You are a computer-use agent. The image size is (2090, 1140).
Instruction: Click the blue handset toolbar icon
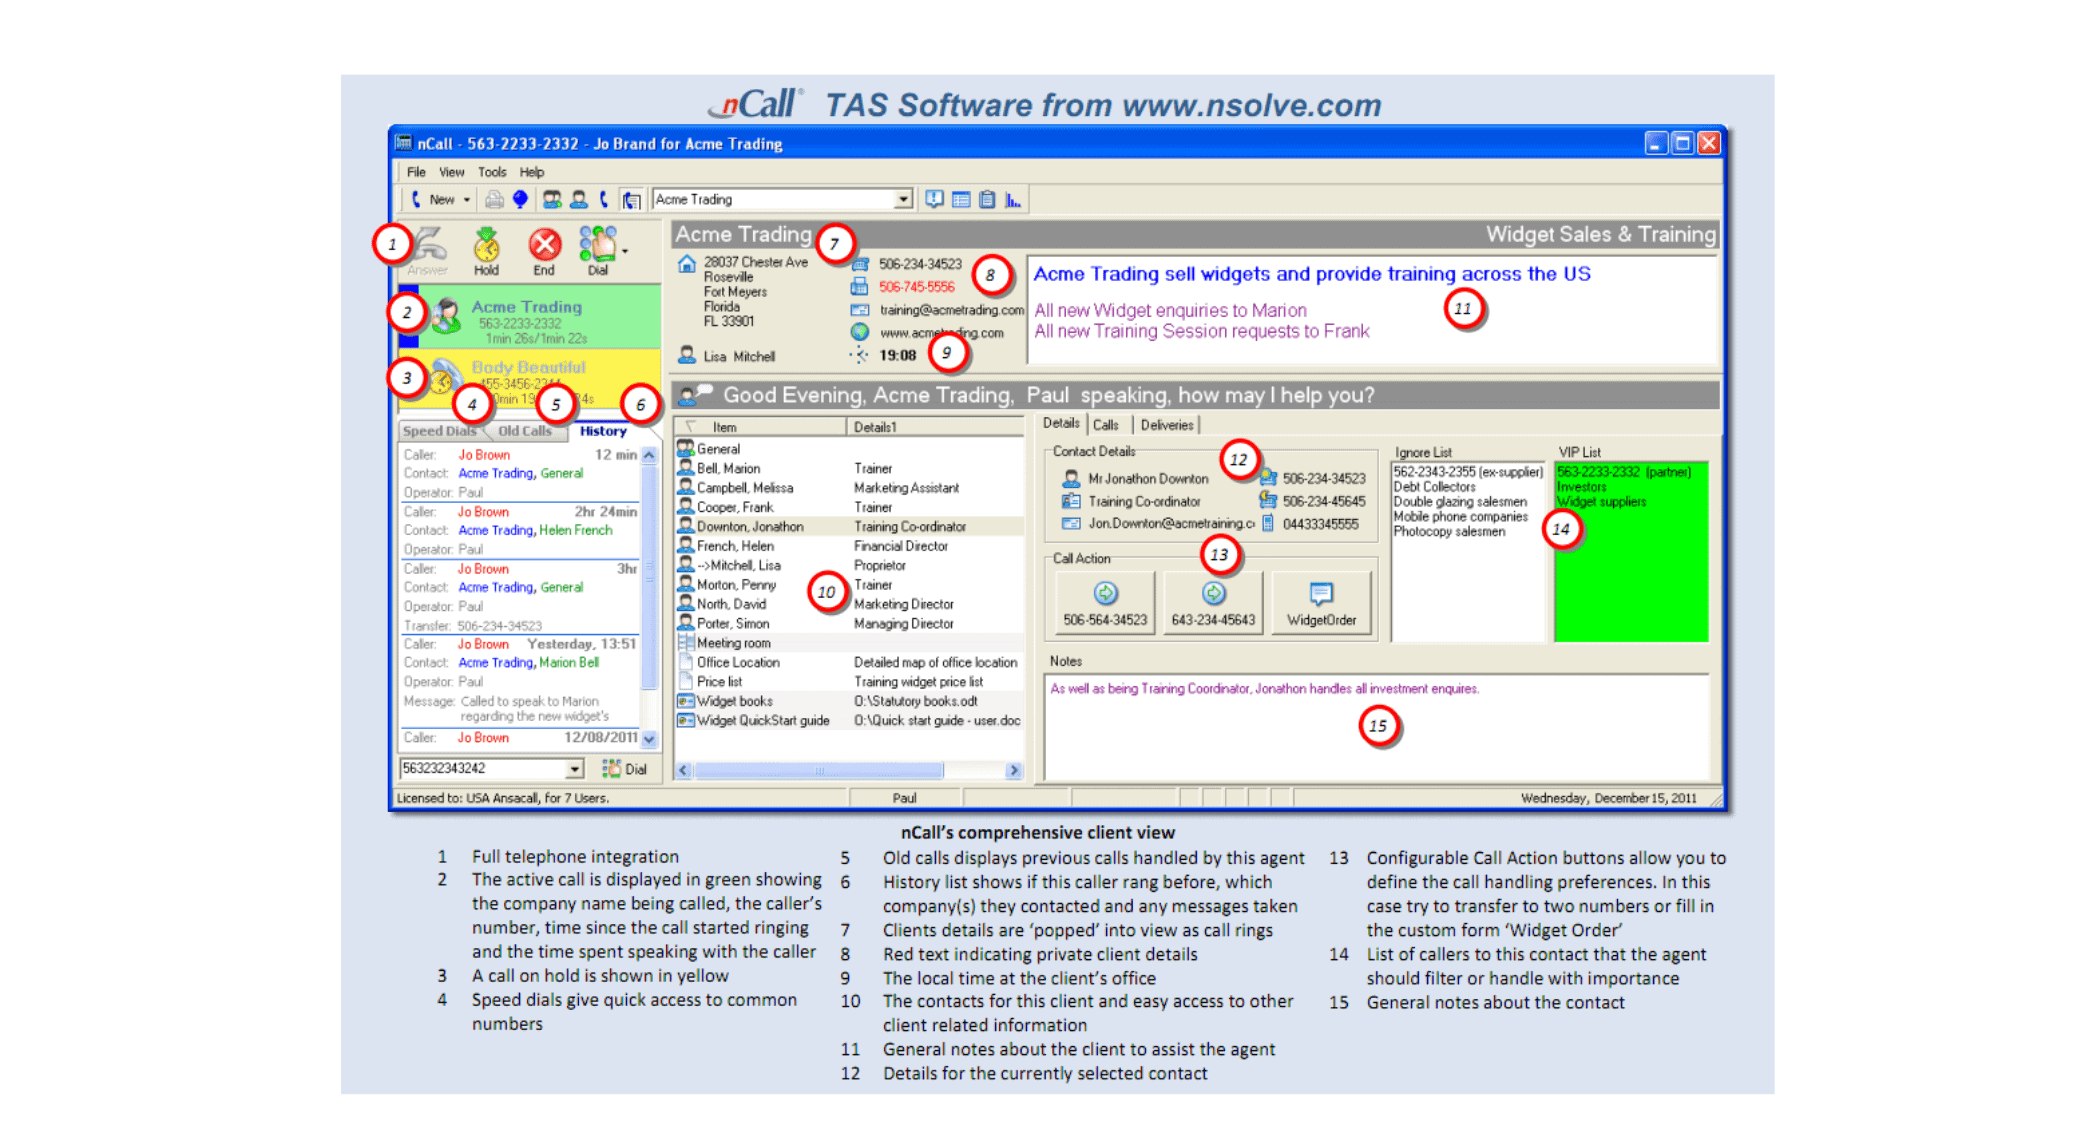(604, 200)
